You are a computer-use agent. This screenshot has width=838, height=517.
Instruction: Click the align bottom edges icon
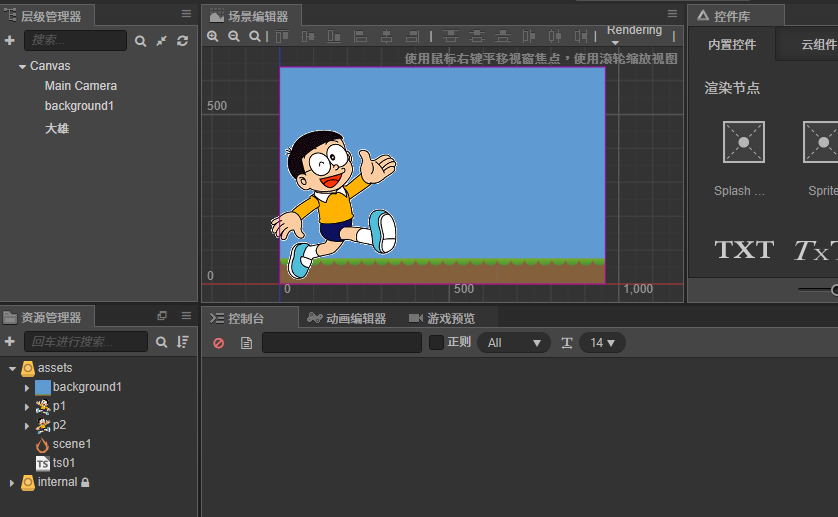[334, 36]
